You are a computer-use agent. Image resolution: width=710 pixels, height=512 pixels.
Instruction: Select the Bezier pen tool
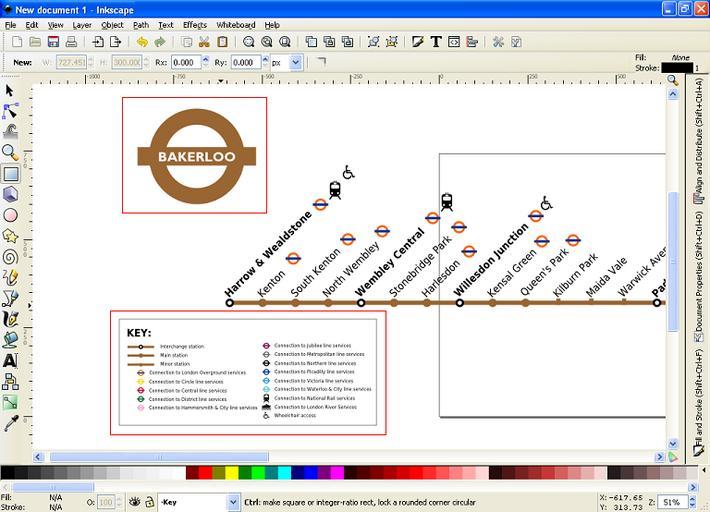click(10, 298)
